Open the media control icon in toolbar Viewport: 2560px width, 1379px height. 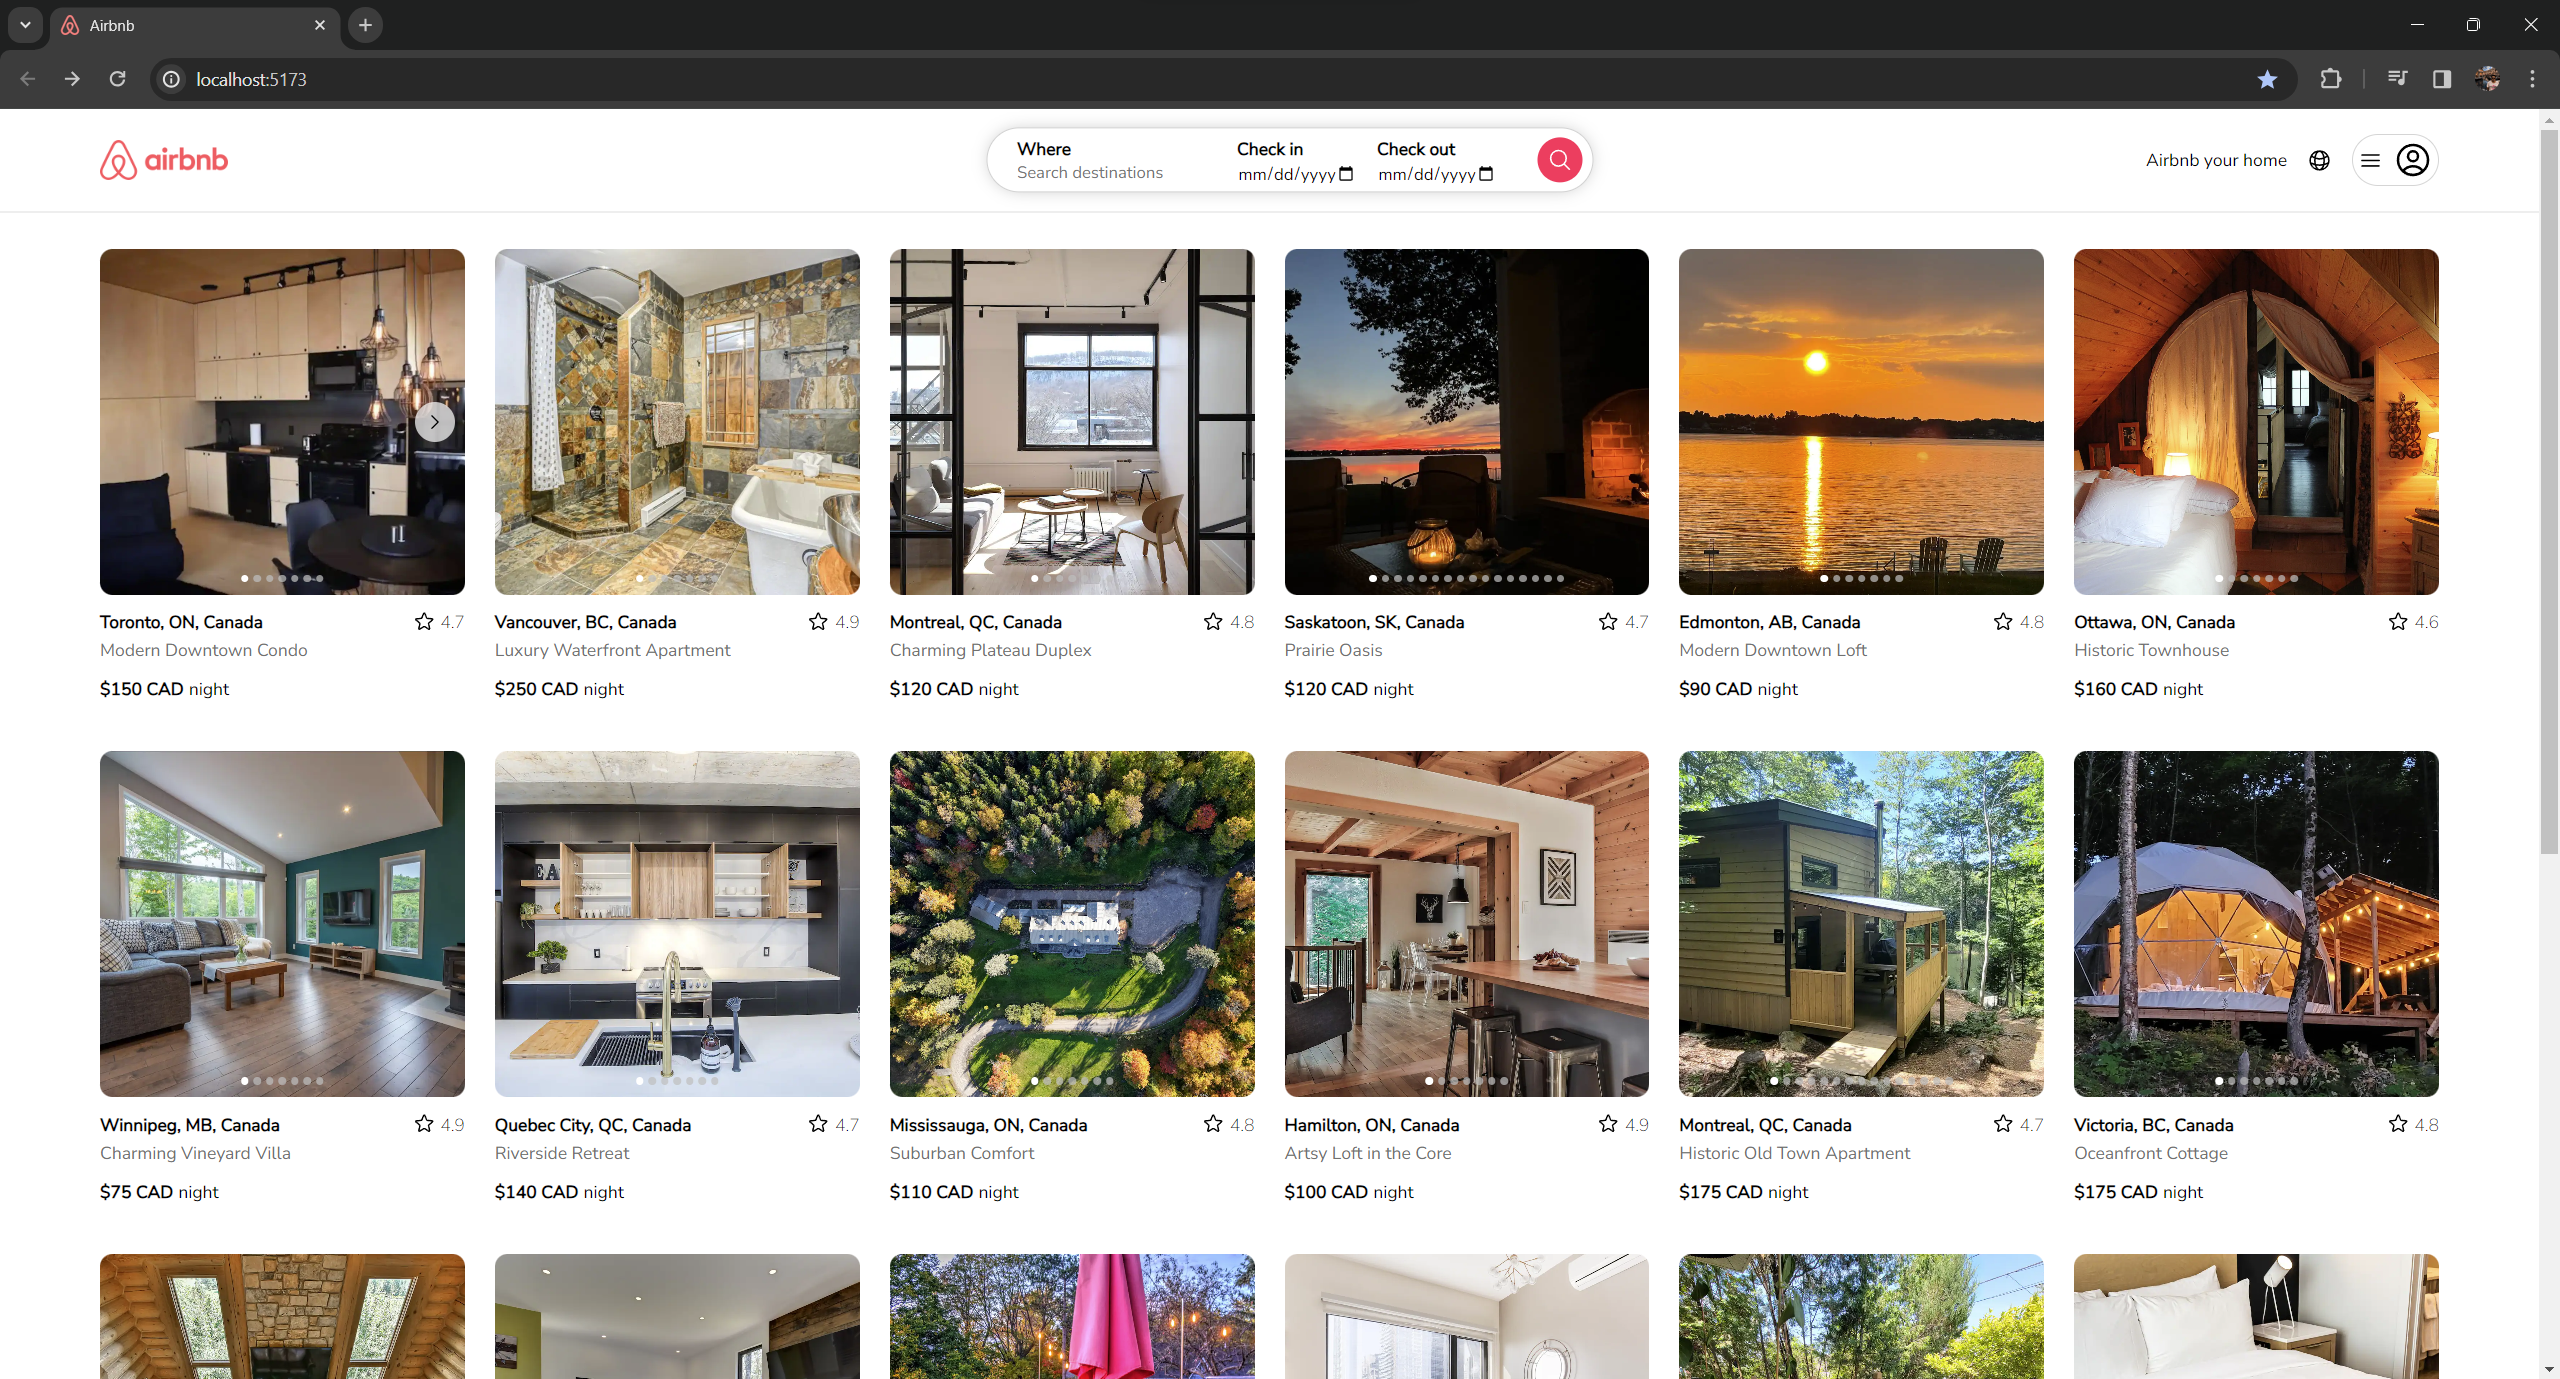(2396, 79)
